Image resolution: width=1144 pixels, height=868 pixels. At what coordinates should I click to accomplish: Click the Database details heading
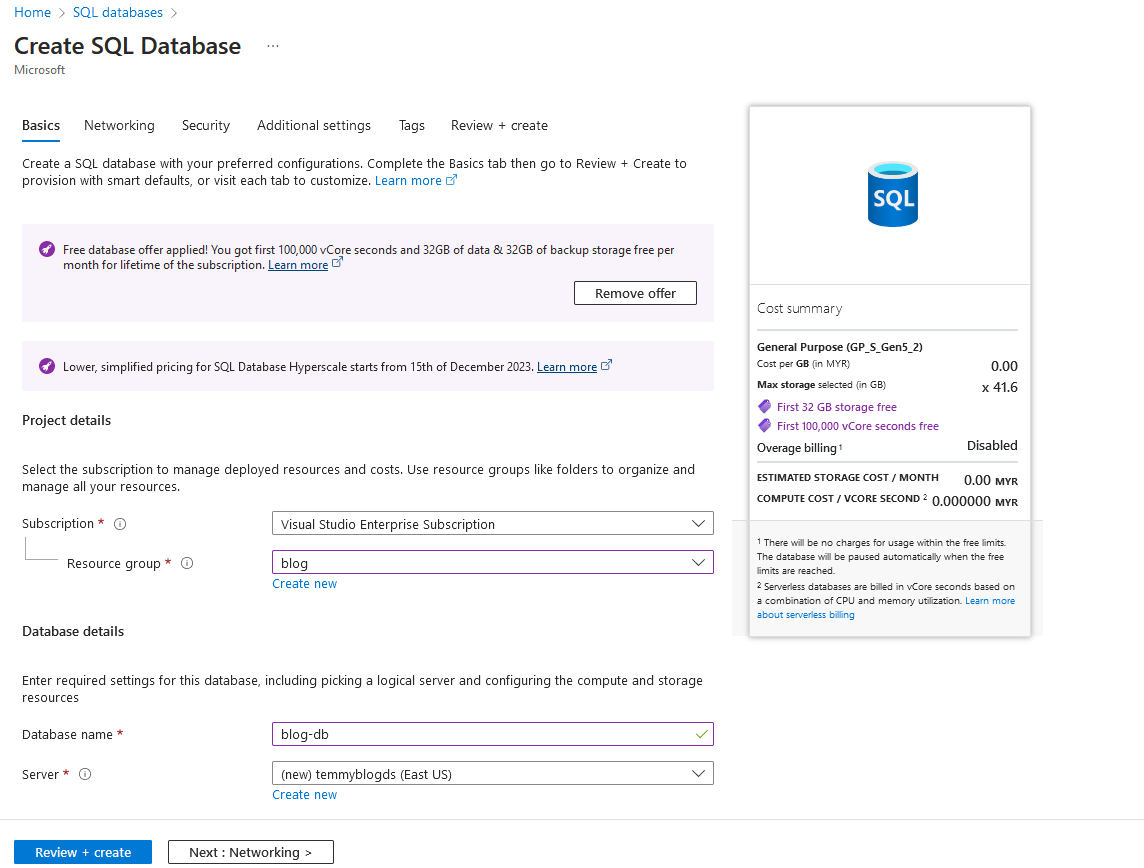73,631
